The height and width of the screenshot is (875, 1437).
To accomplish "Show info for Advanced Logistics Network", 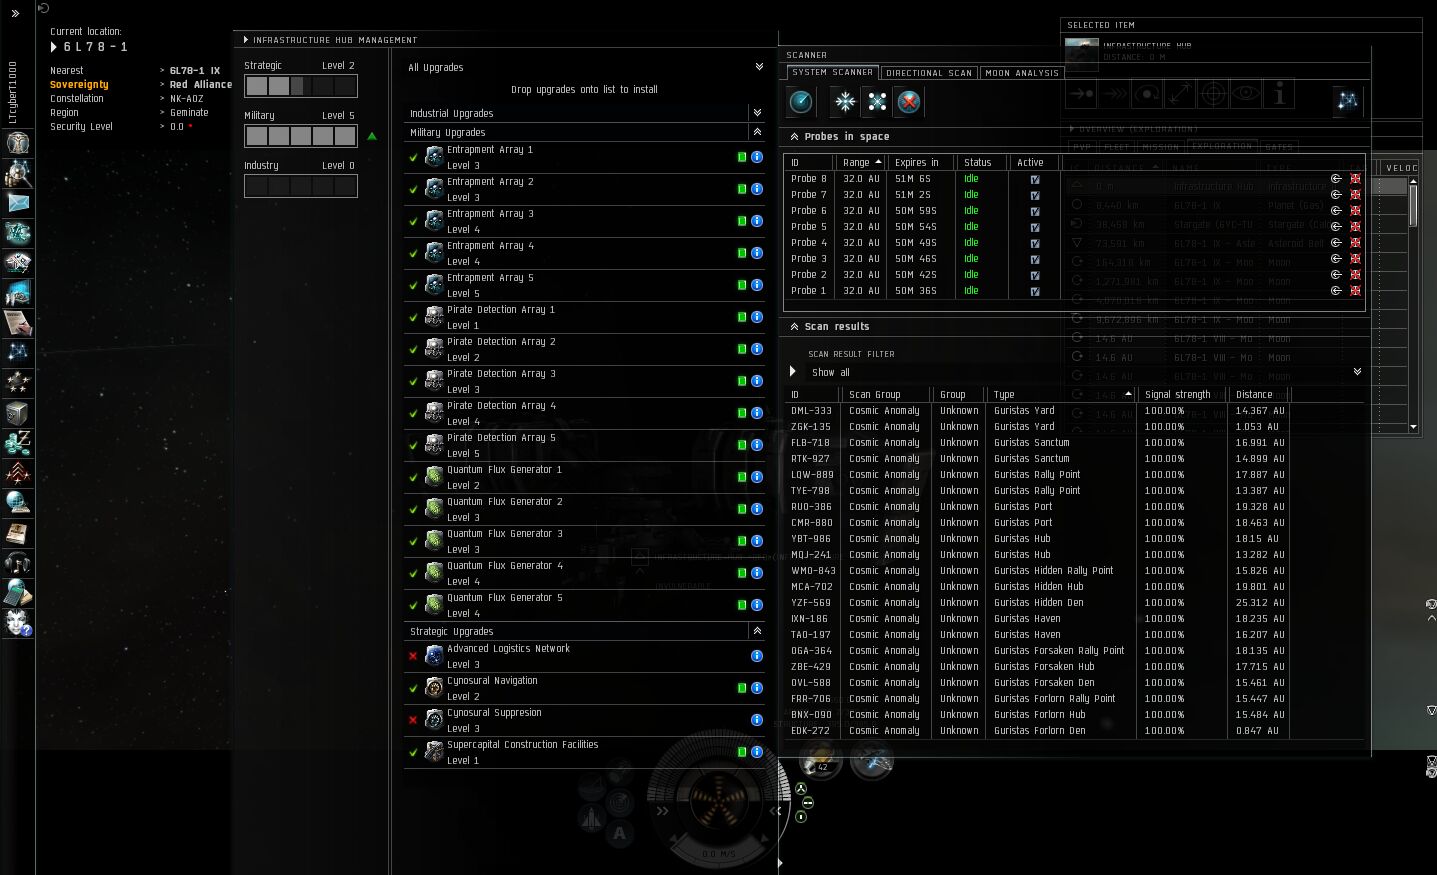I will pos(757,656).
